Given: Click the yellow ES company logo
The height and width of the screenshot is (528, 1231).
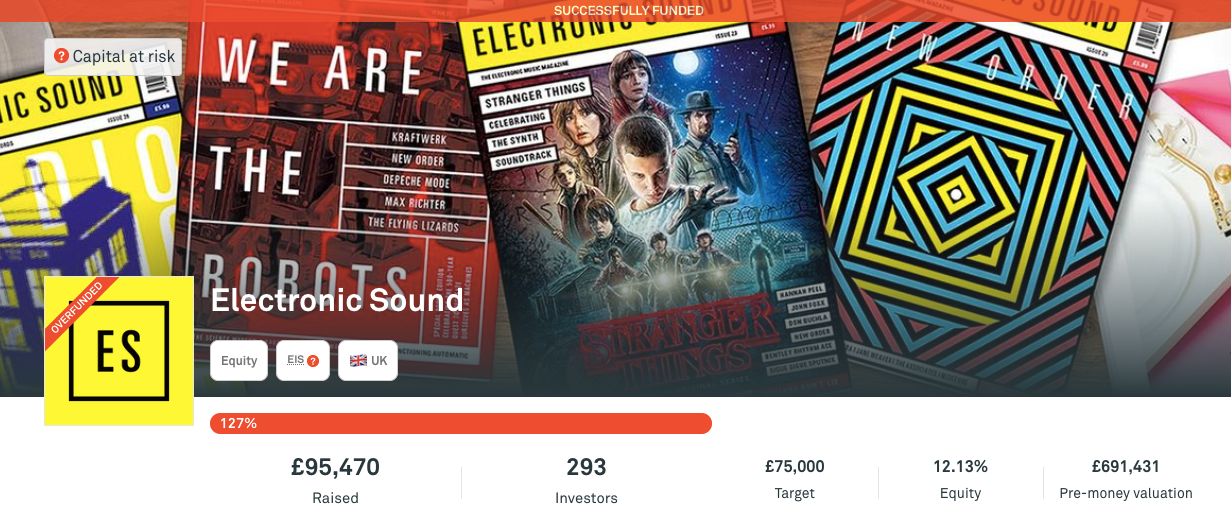Looking at the screenshot, I should click(x=119, y=351).
